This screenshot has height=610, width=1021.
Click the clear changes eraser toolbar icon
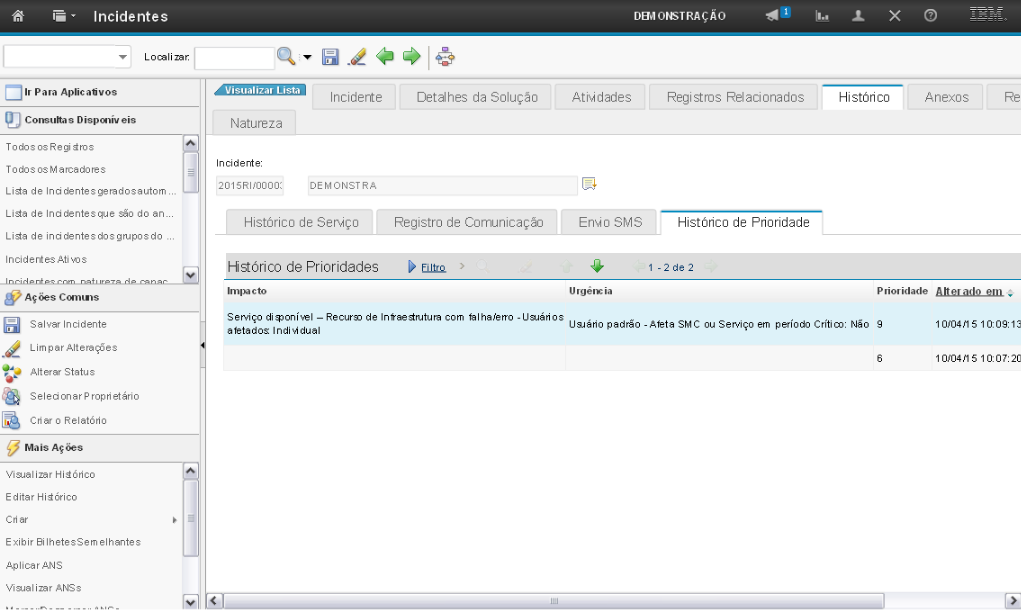click(x=357, y=57)
